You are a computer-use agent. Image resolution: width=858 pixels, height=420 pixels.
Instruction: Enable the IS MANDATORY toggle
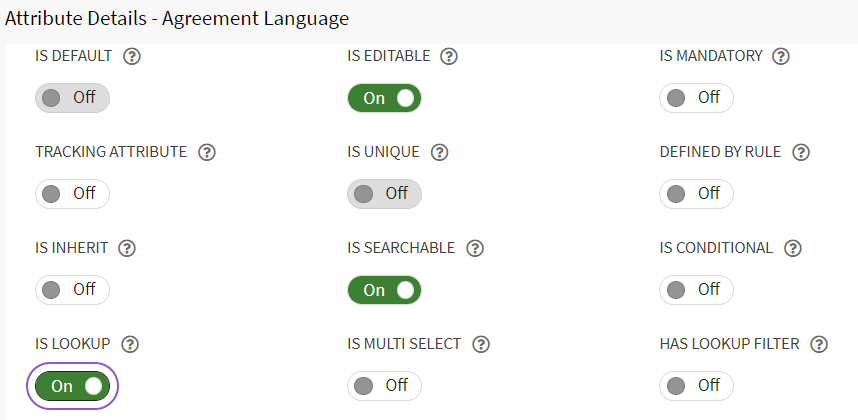click(696, 98)
